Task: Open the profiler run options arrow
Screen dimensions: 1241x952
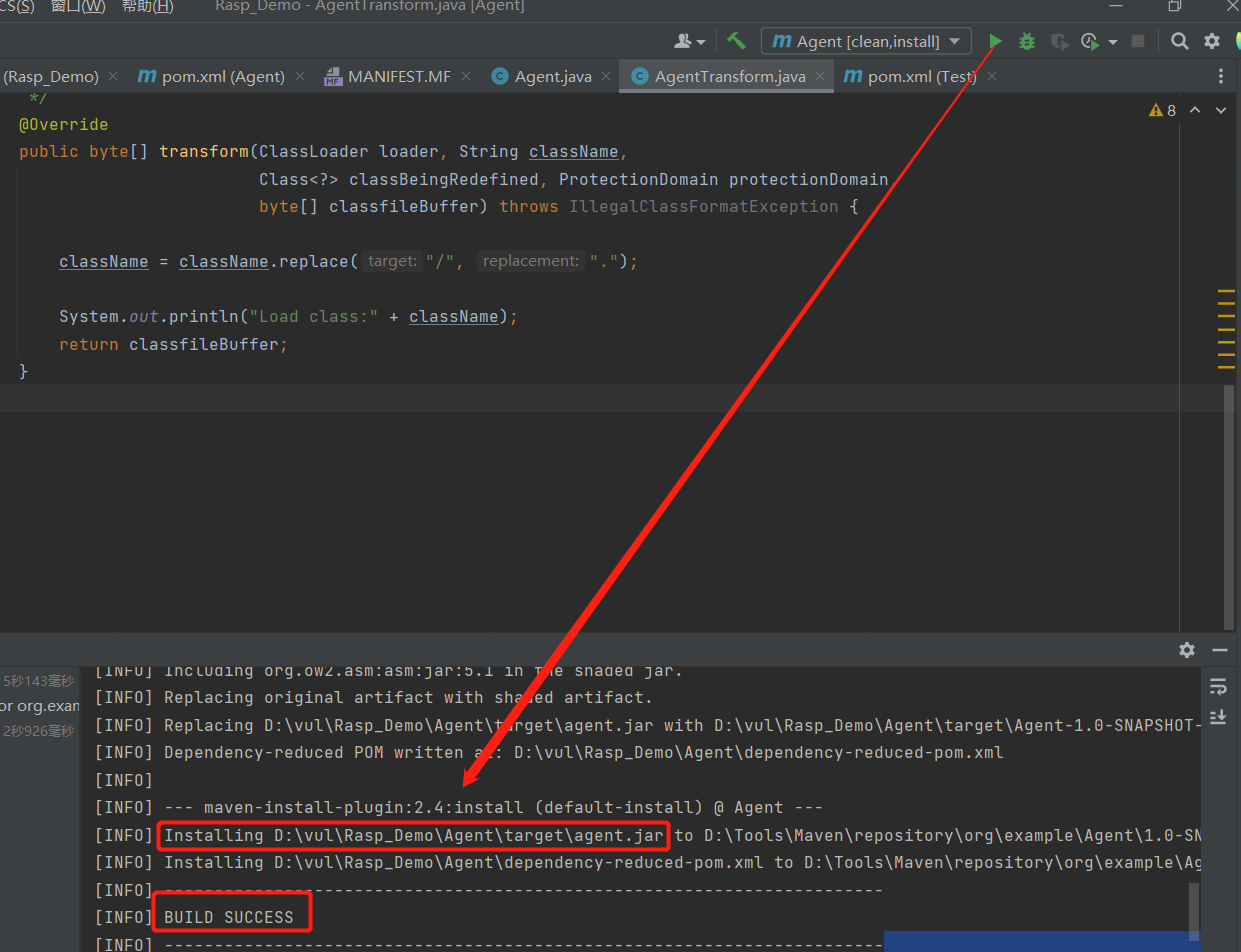Action: tap(1112, 42)
